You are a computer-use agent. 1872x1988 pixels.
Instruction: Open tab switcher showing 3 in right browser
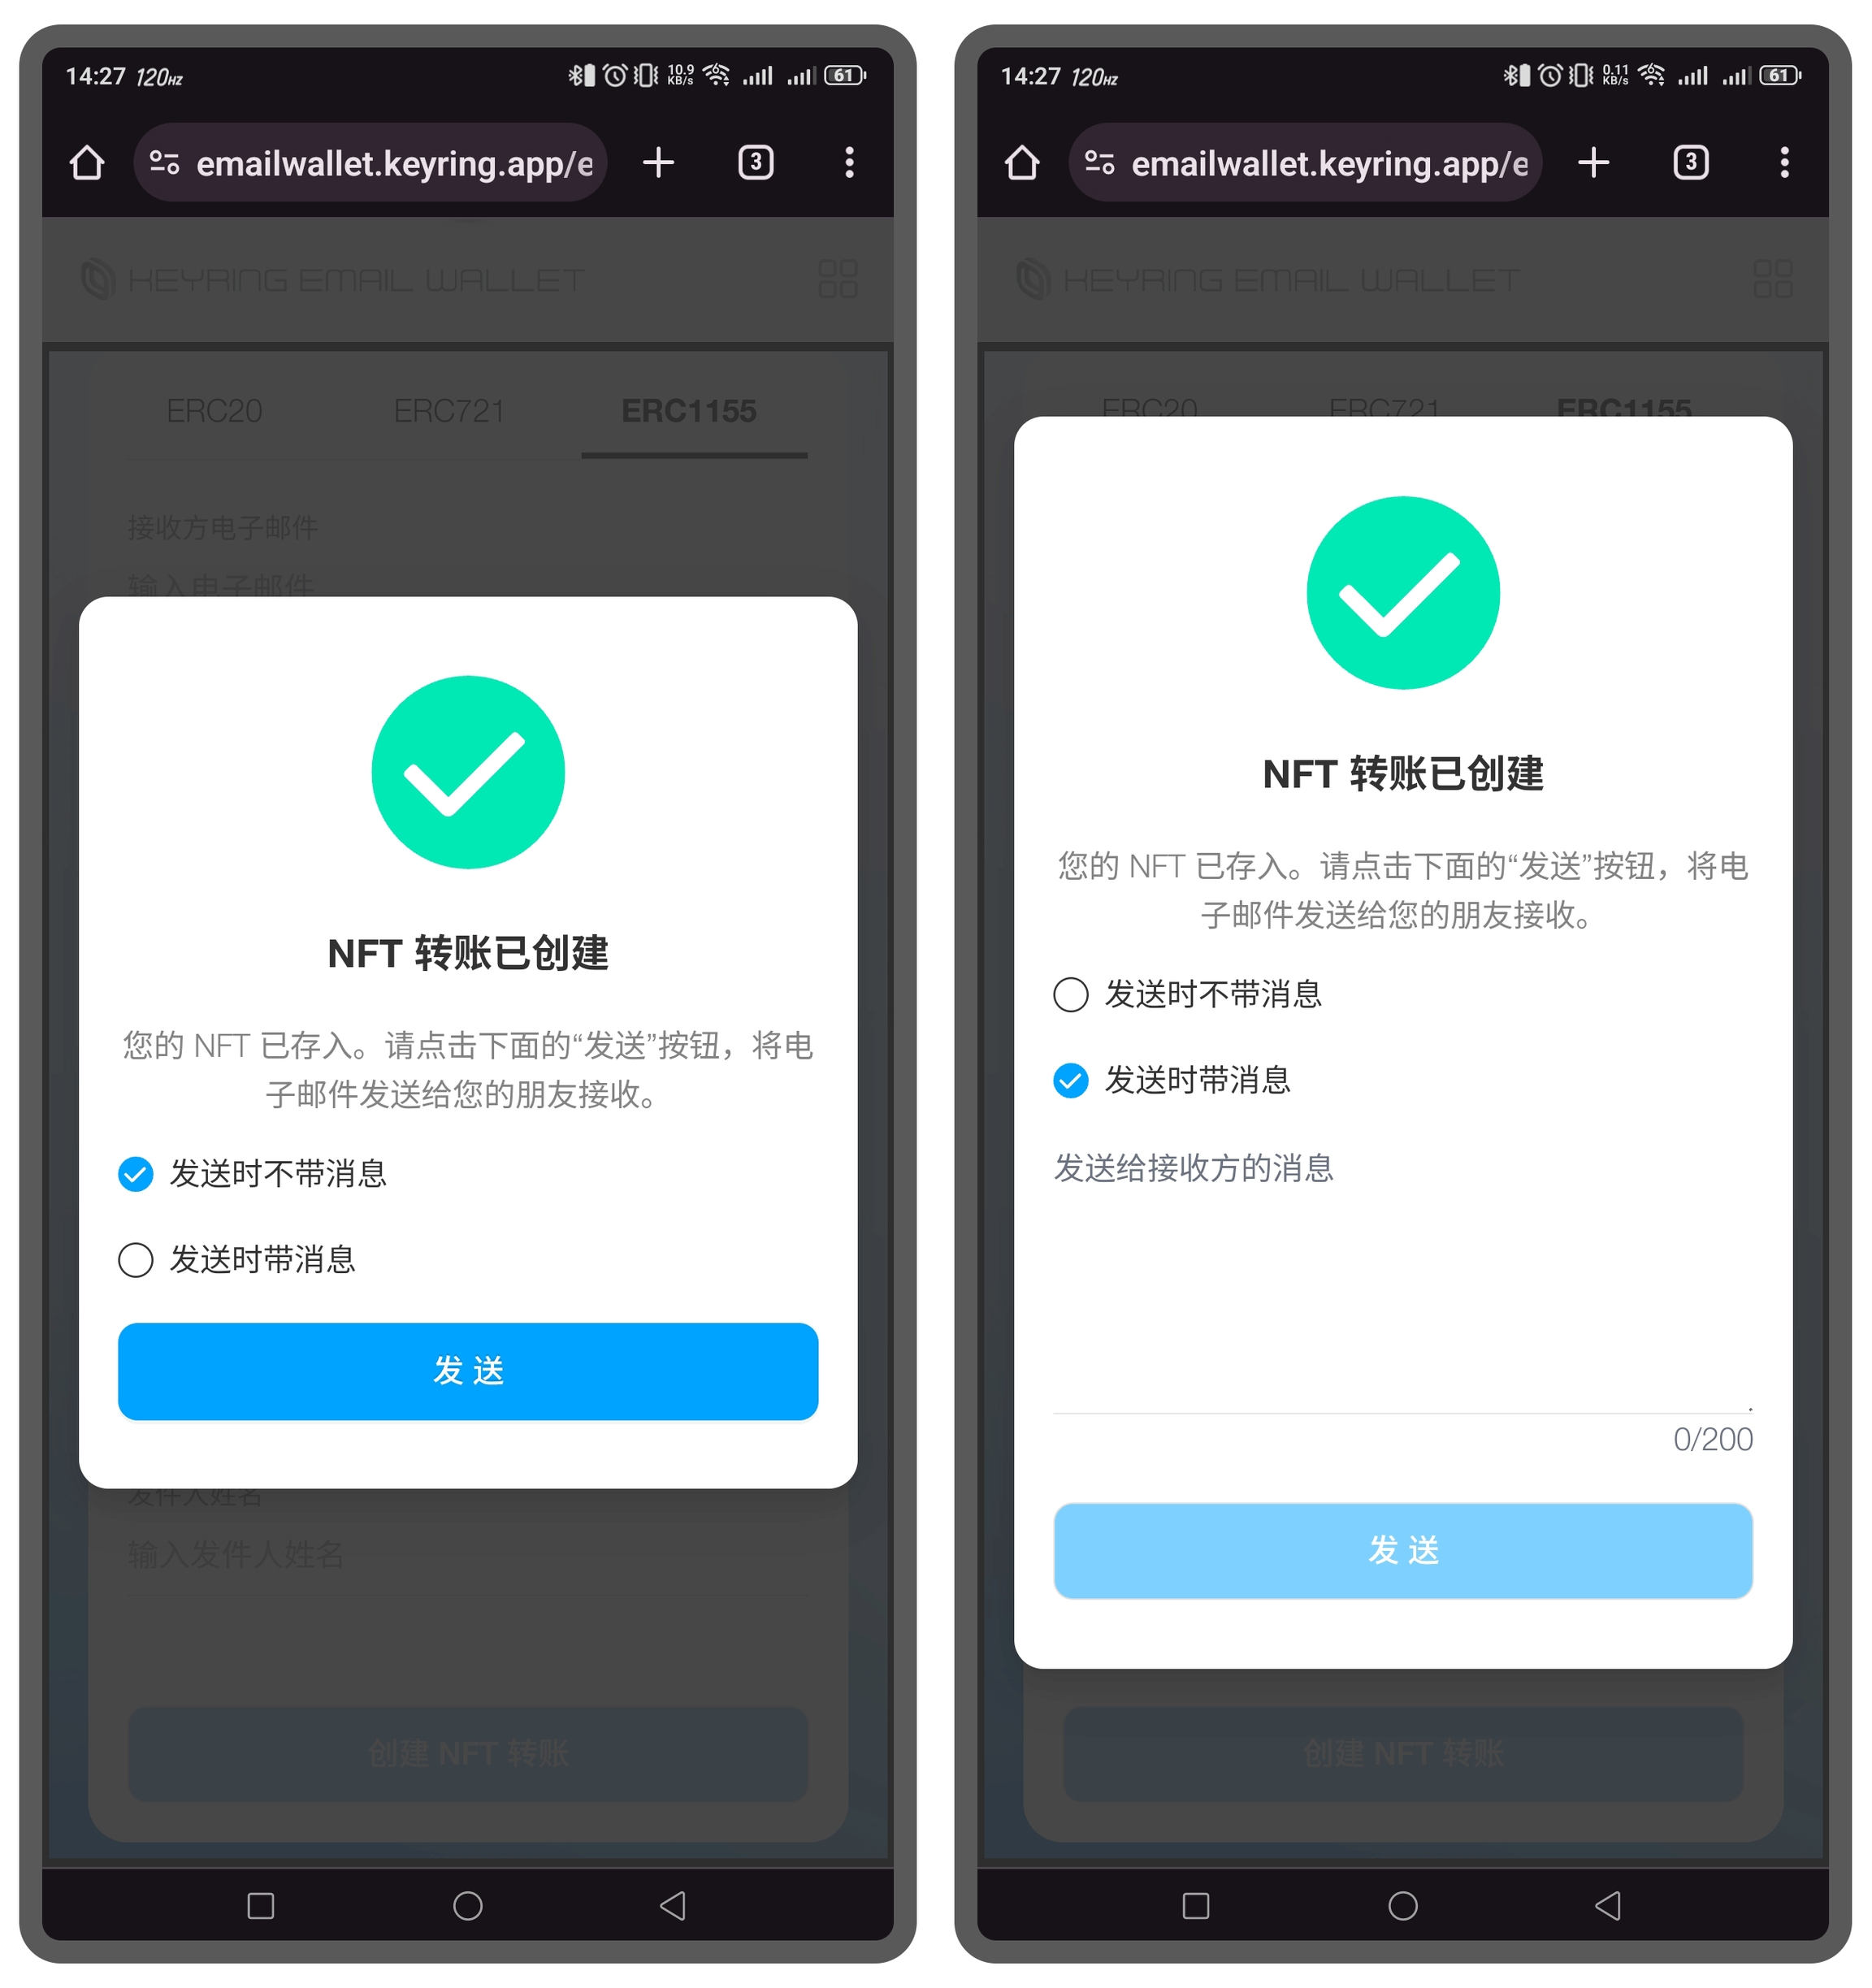click(x=1691, y=162)
